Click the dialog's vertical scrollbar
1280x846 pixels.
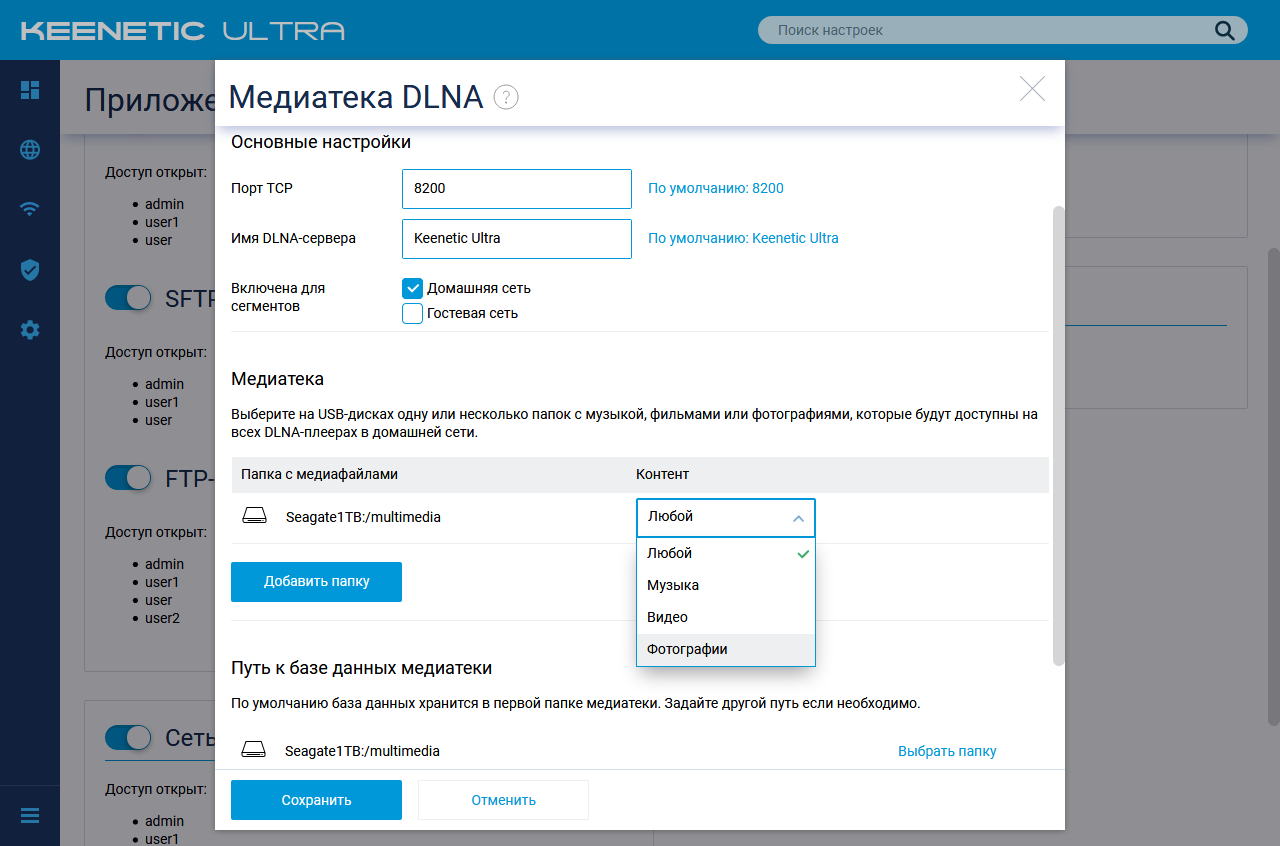point(1059,435)
